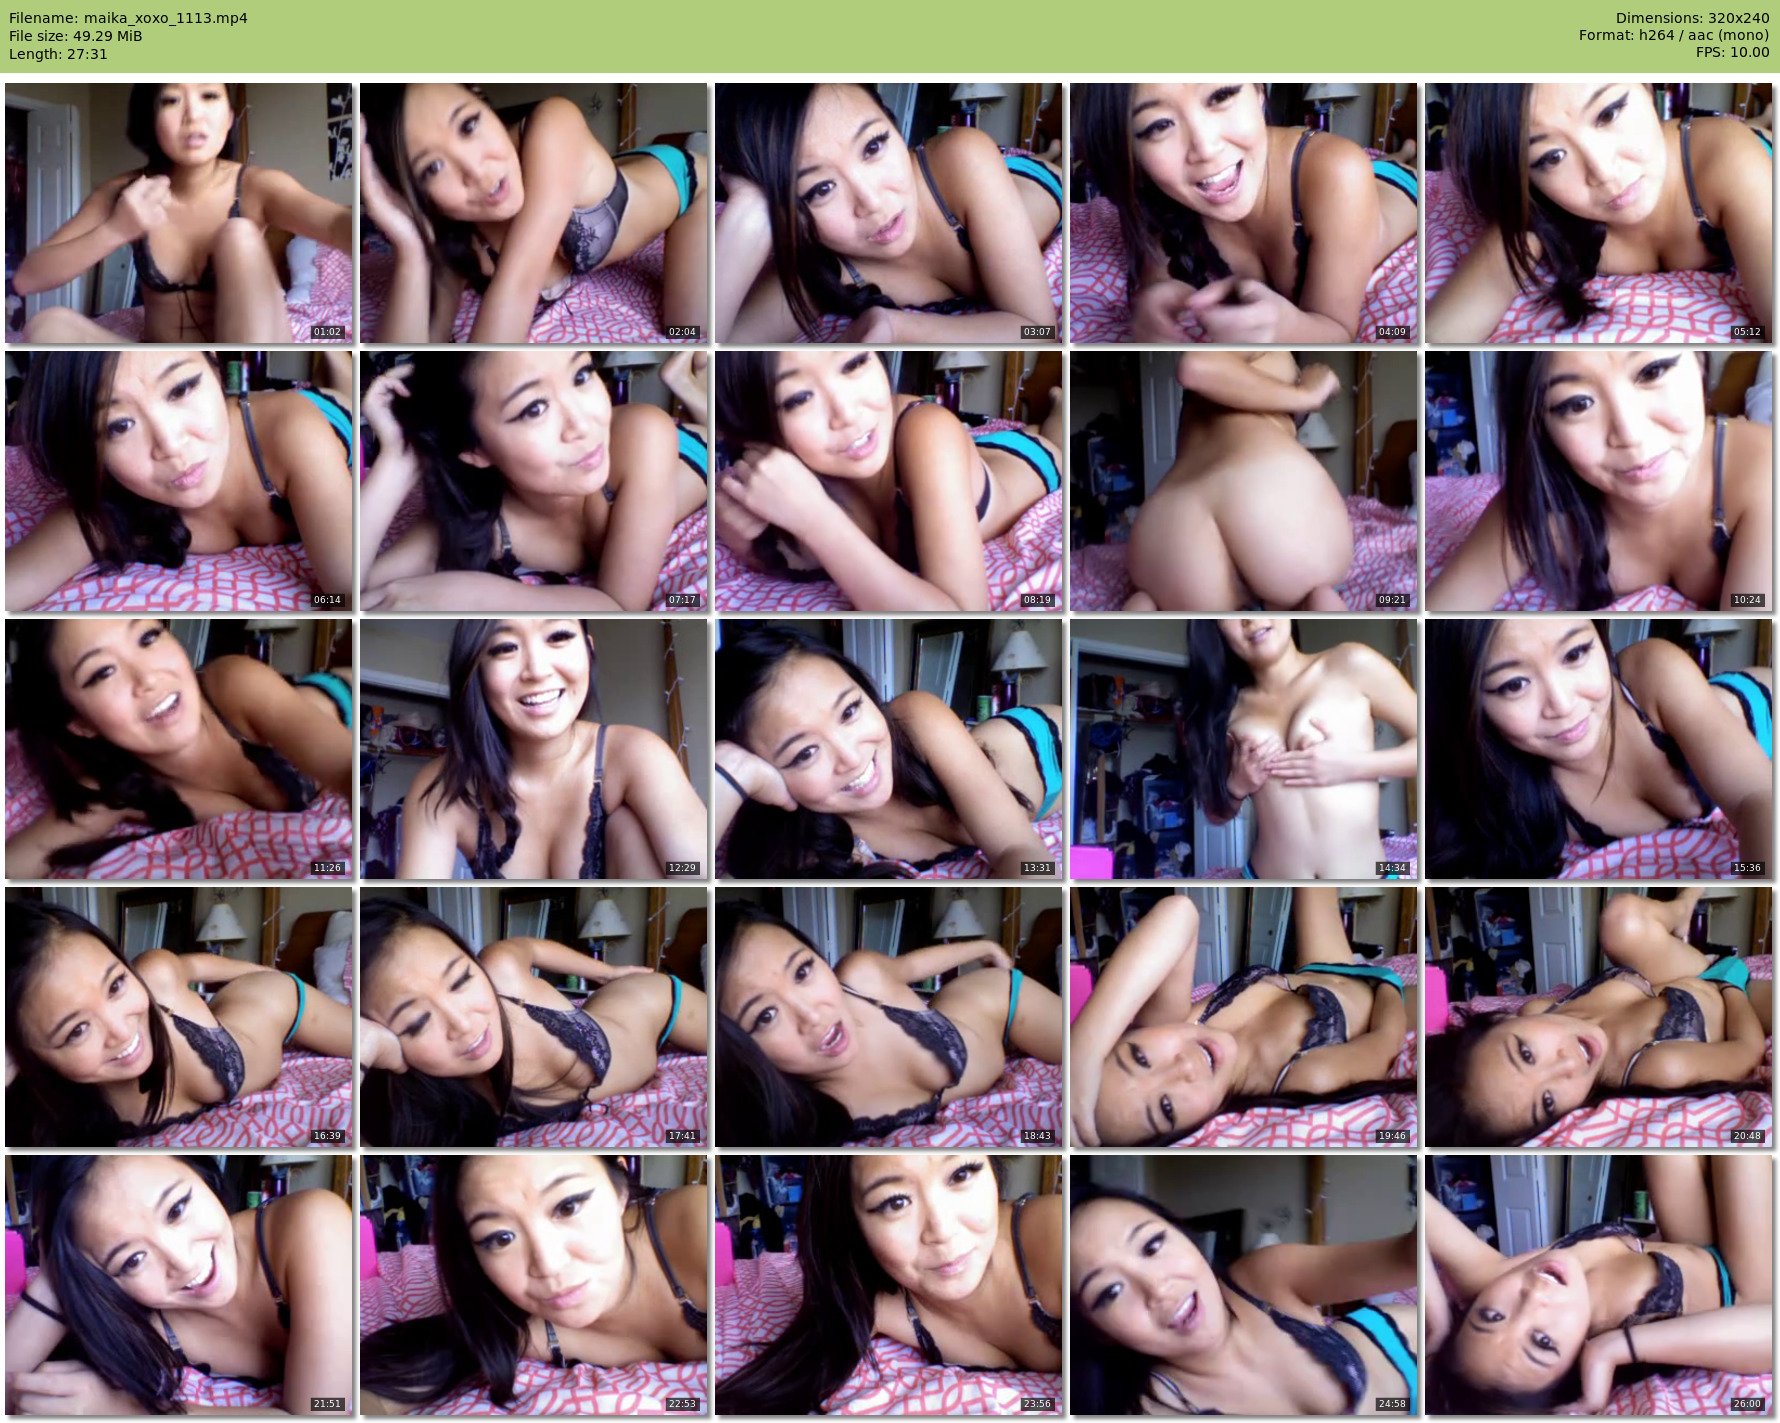Select the frame timestamped 08:19

(889, 481)
